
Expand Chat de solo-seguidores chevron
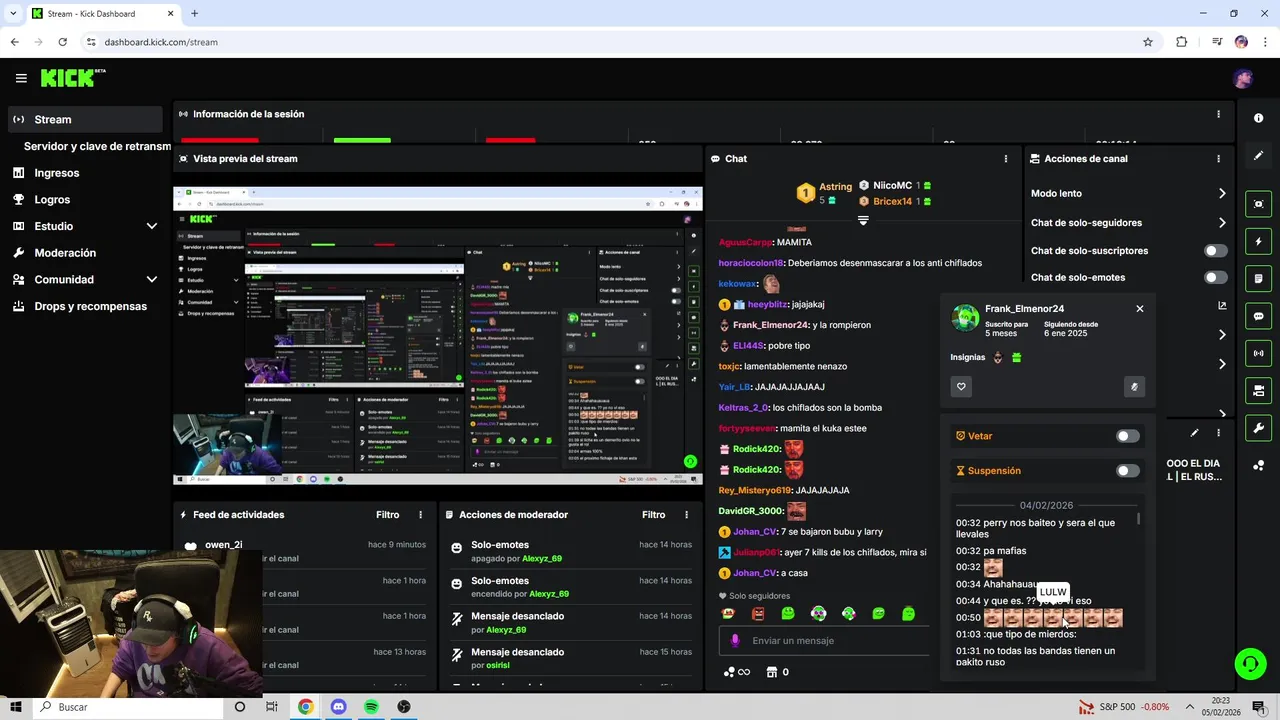pos(1222,223)
